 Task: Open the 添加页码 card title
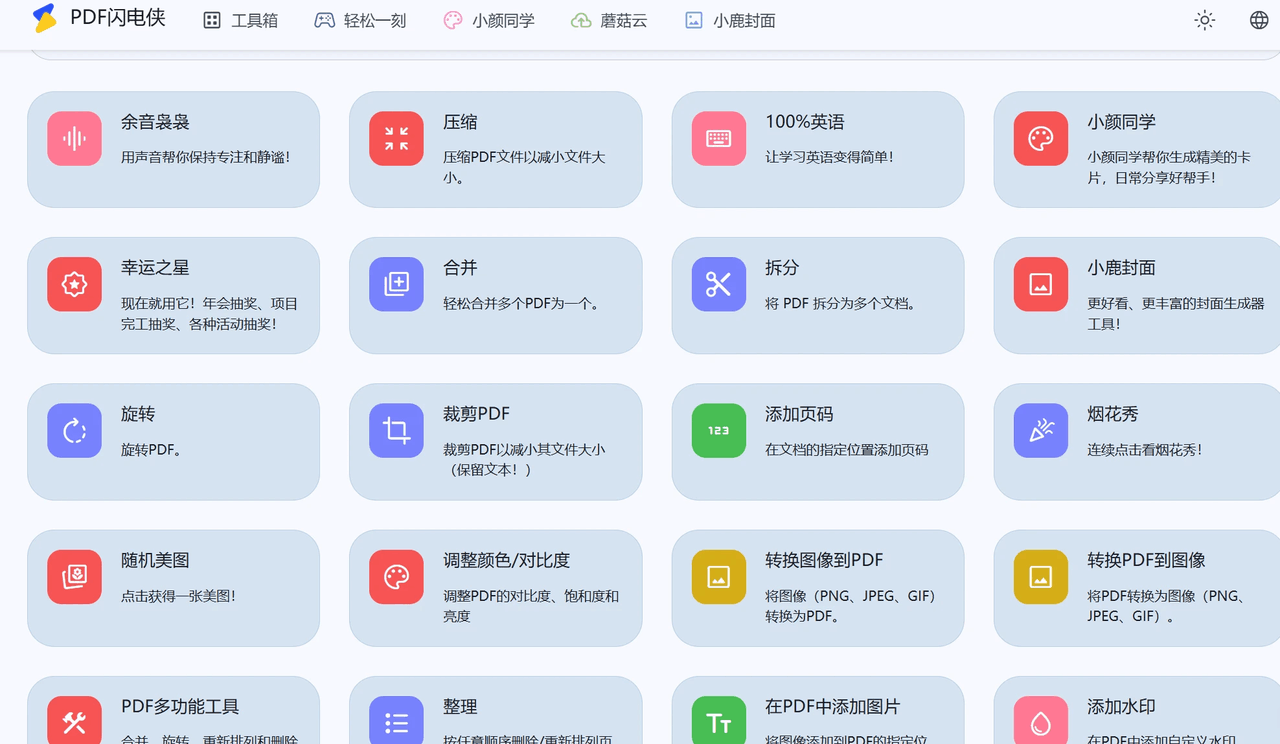click(x=799, y=414)
